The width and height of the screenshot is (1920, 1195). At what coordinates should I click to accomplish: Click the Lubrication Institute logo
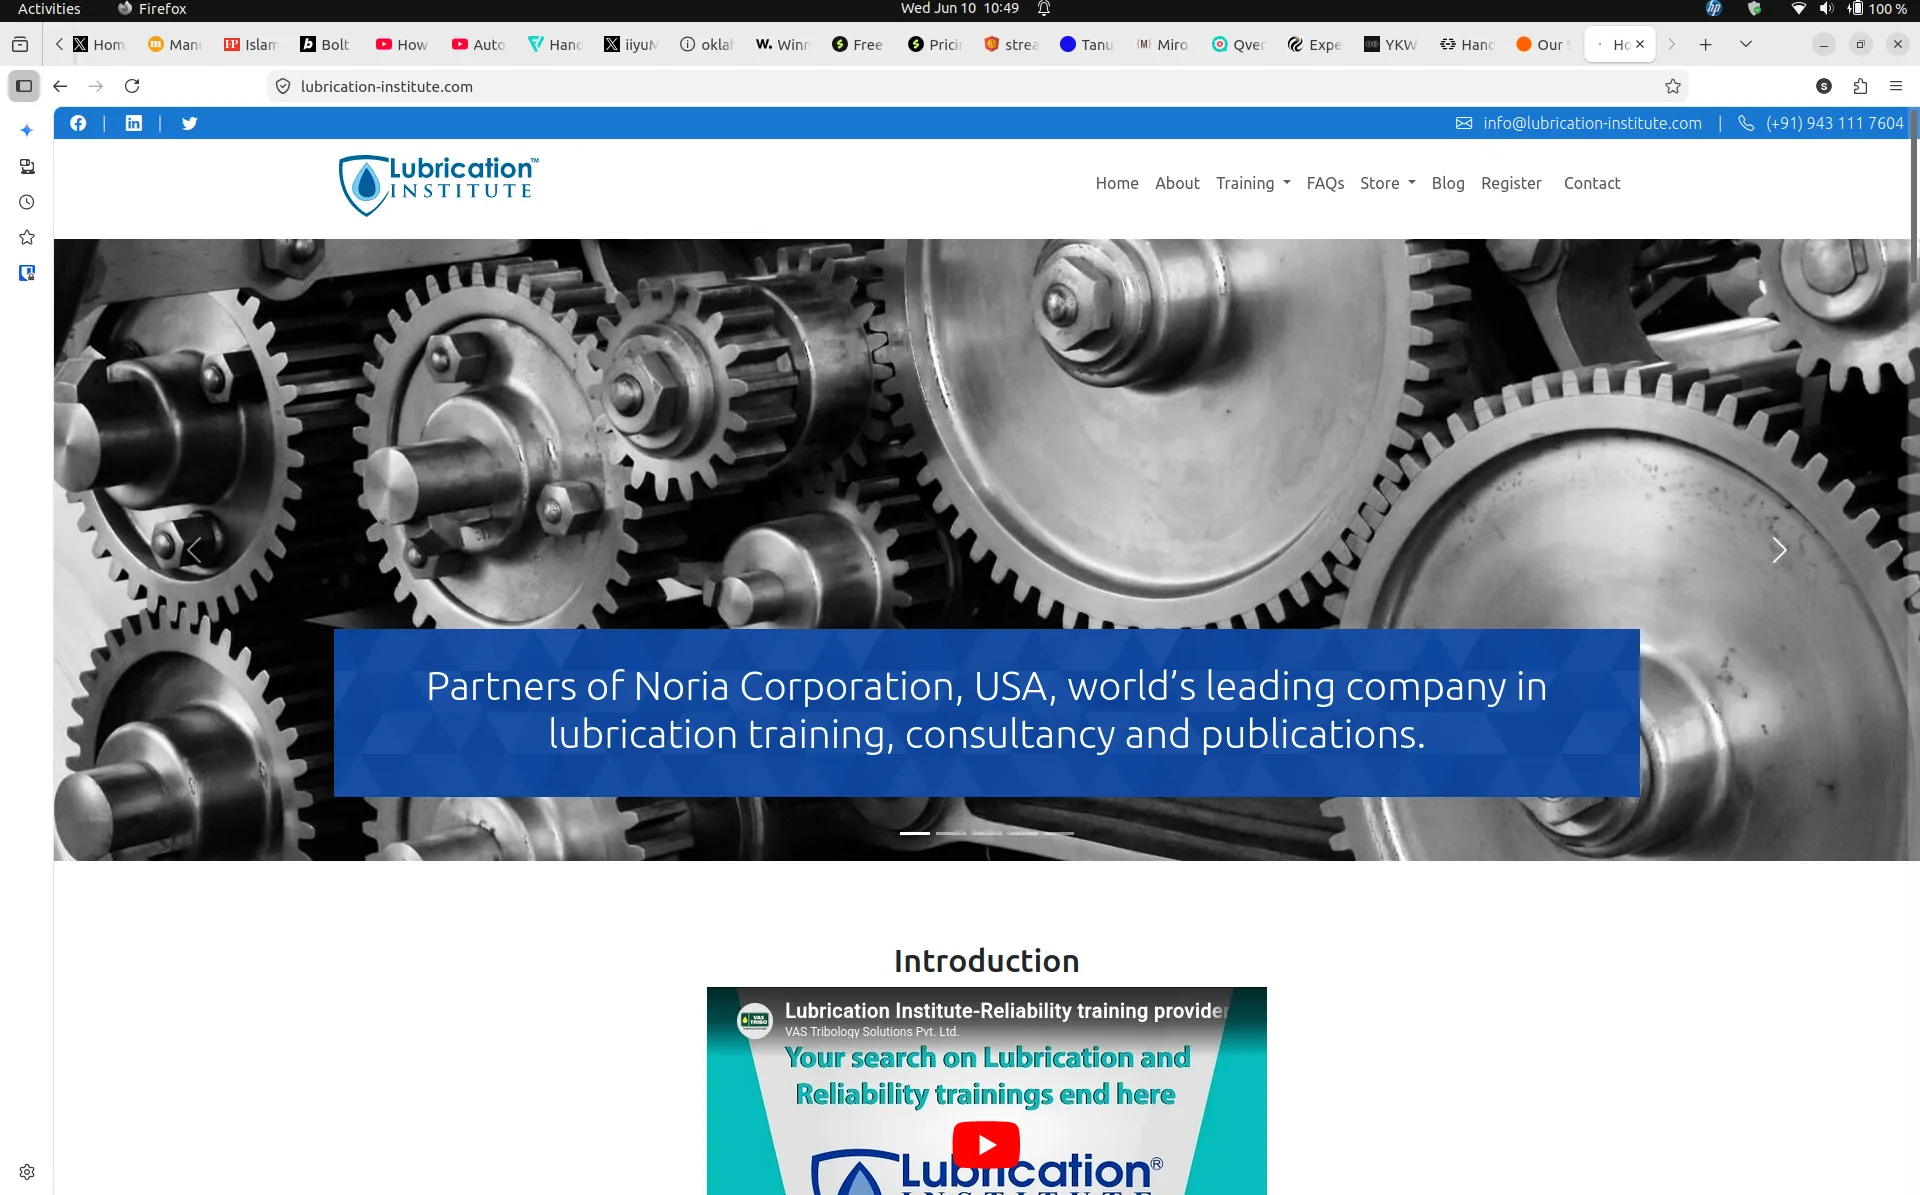coord(438,185)
